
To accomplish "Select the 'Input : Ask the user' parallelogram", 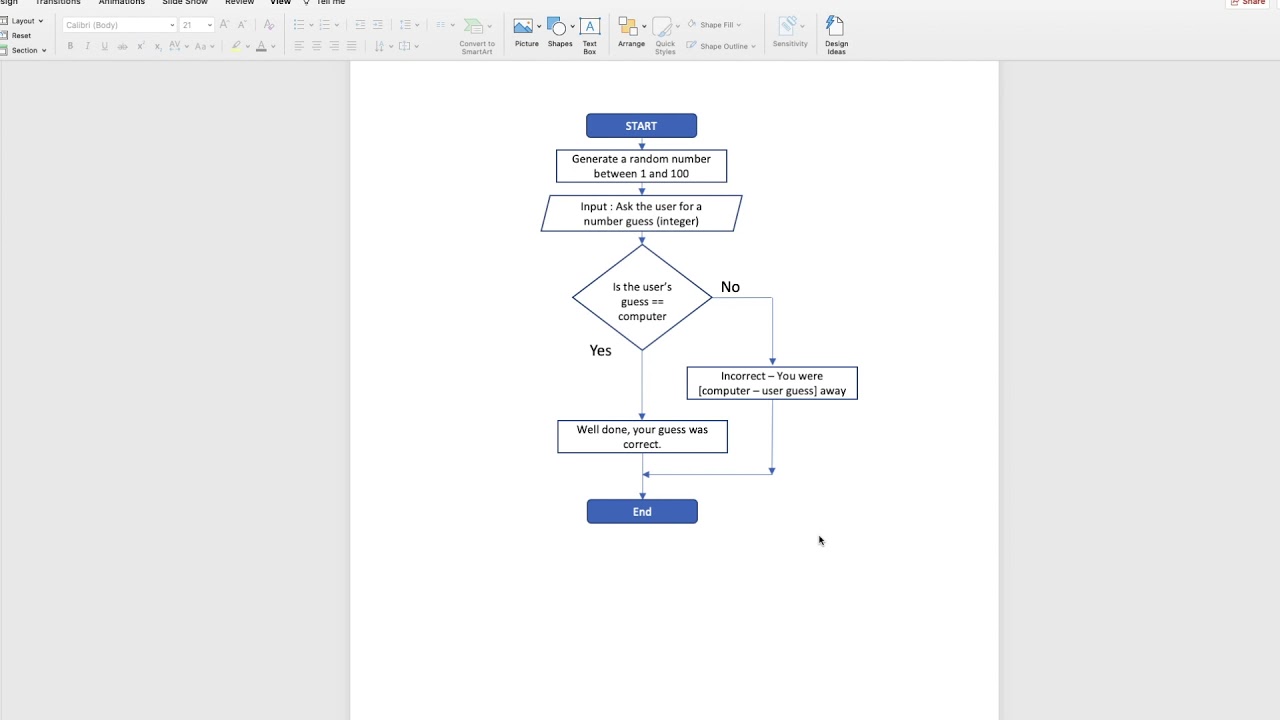I will click(x=641, y=214).
